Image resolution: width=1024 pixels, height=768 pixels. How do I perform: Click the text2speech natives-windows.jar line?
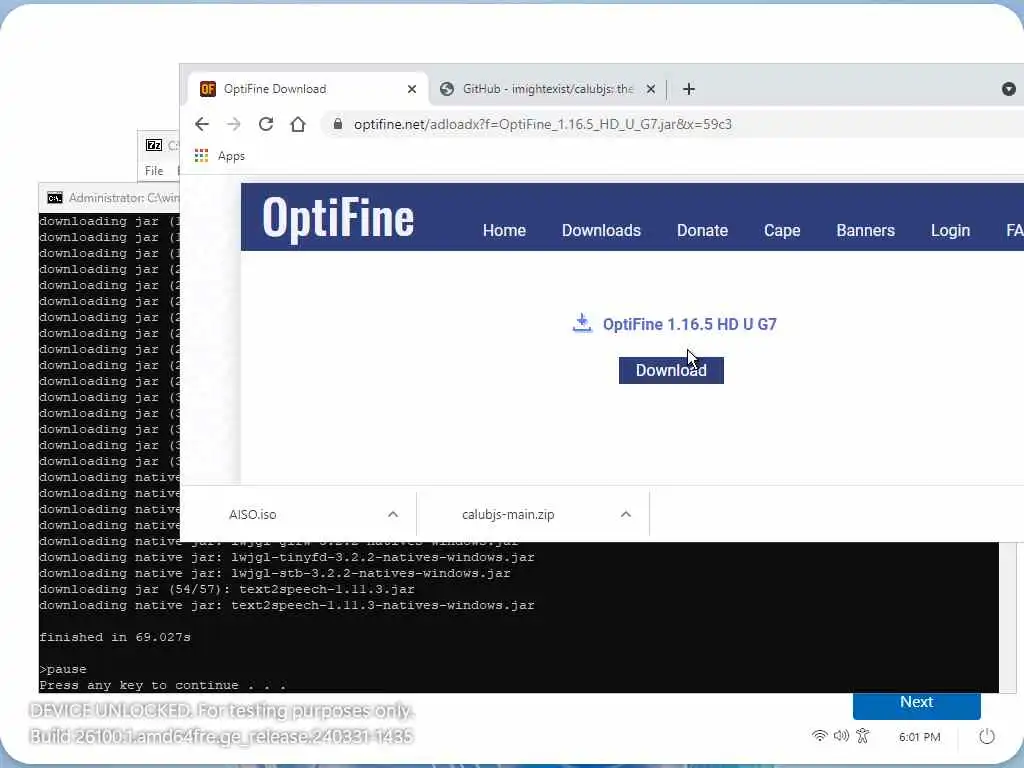287,605
